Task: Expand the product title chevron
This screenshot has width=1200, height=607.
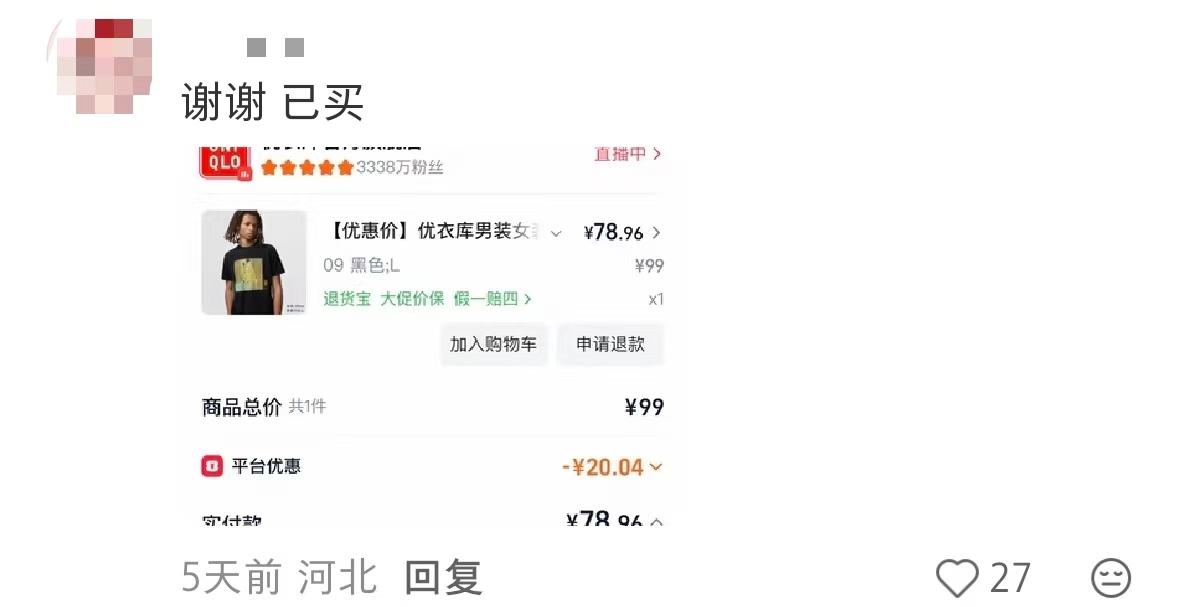Action: pos(557,233)
